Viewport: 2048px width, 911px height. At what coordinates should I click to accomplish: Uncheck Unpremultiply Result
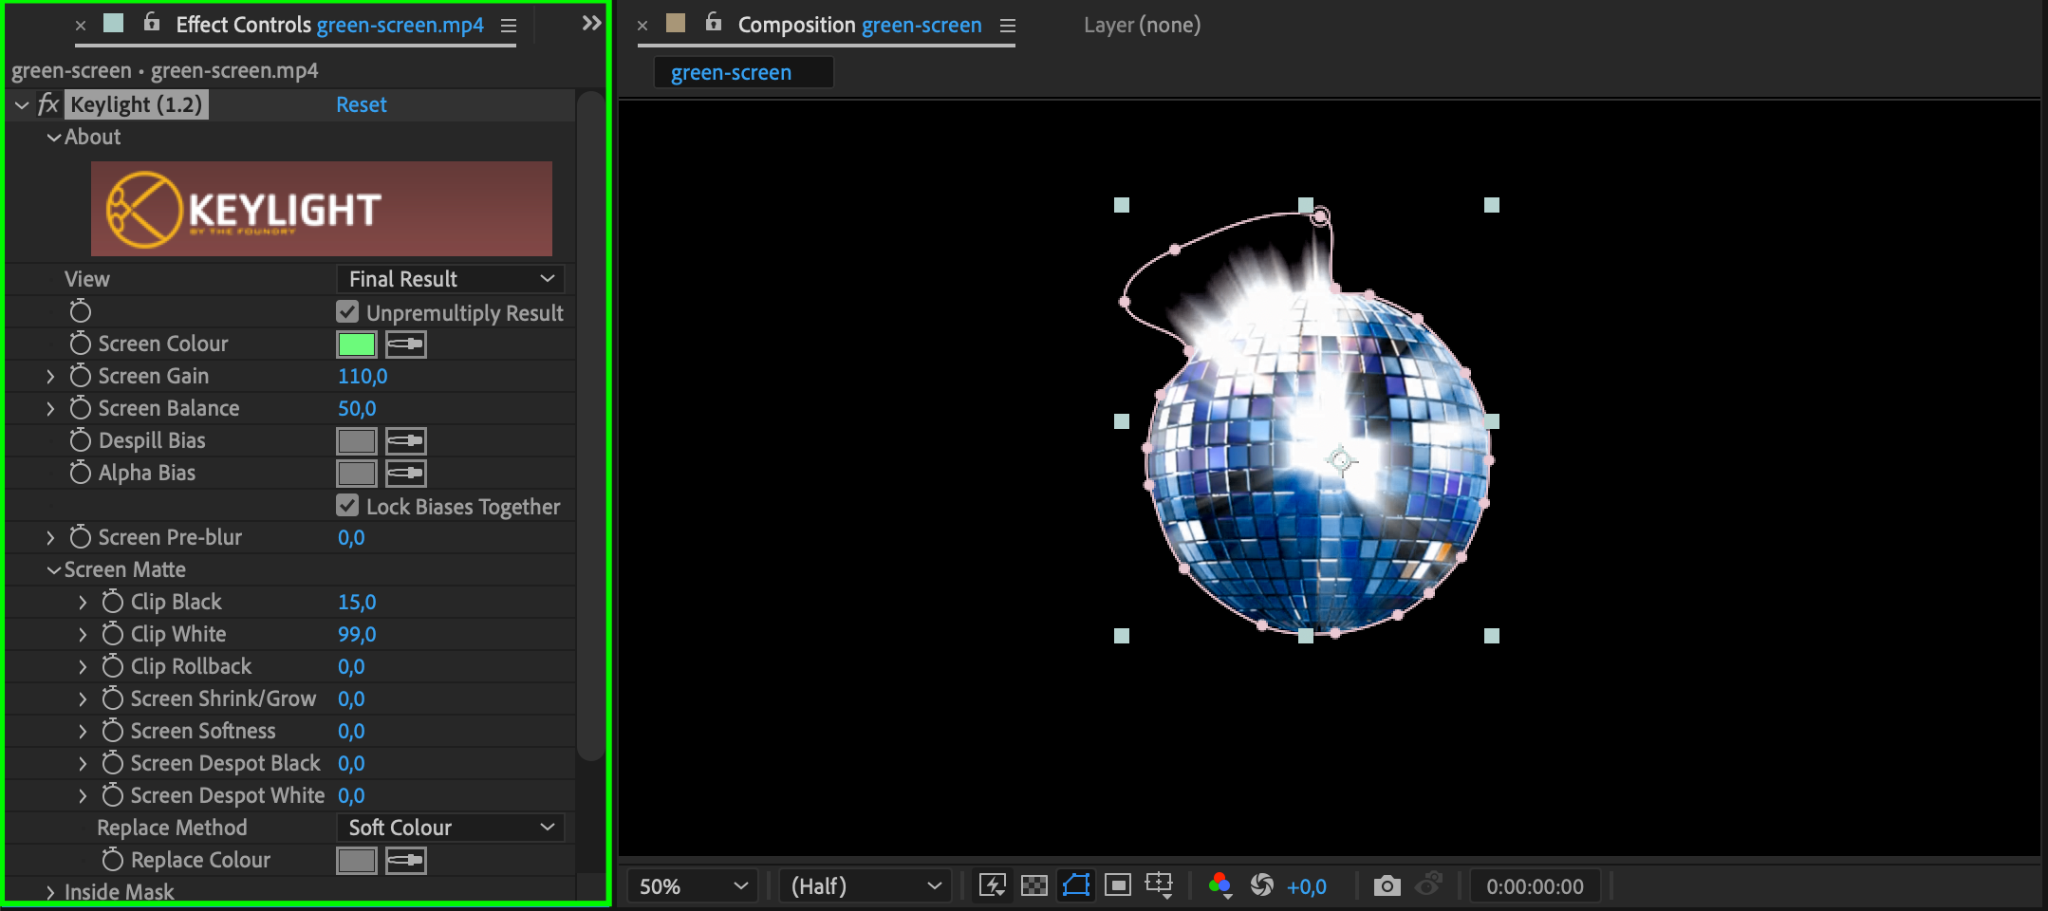tap(347, 312)
